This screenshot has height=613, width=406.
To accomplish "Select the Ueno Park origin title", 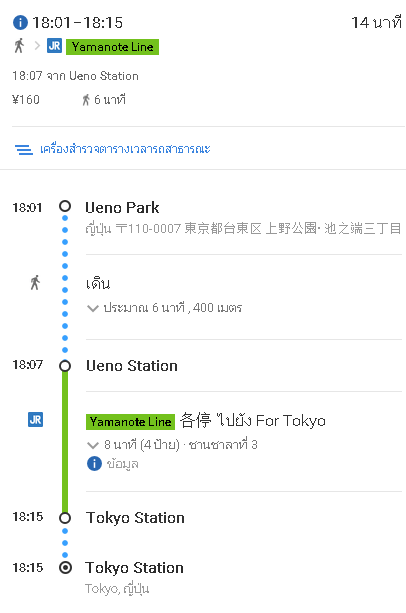I will (x=122, y=208).
